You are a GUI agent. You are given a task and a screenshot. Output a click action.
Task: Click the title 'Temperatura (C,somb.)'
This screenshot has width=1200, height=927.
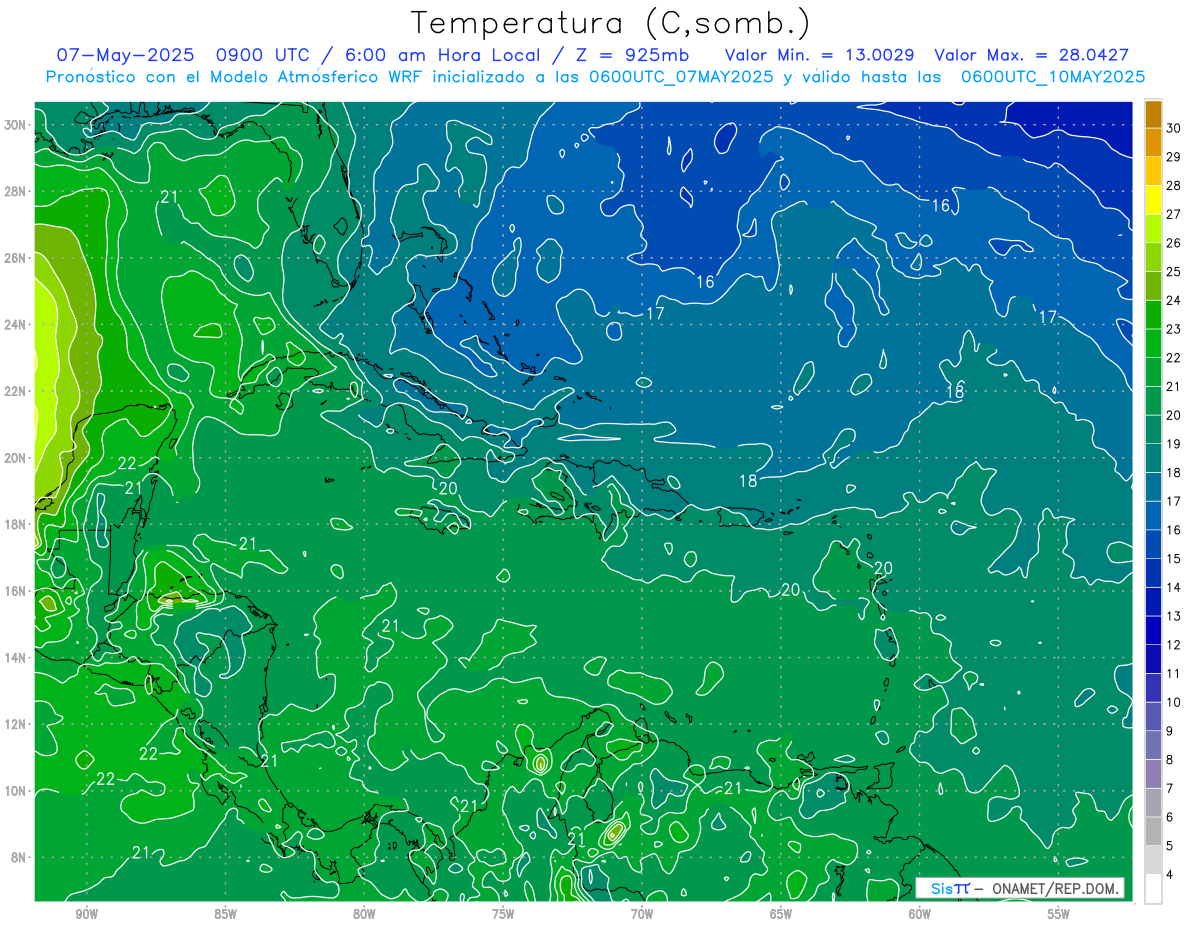pos(611,23)
